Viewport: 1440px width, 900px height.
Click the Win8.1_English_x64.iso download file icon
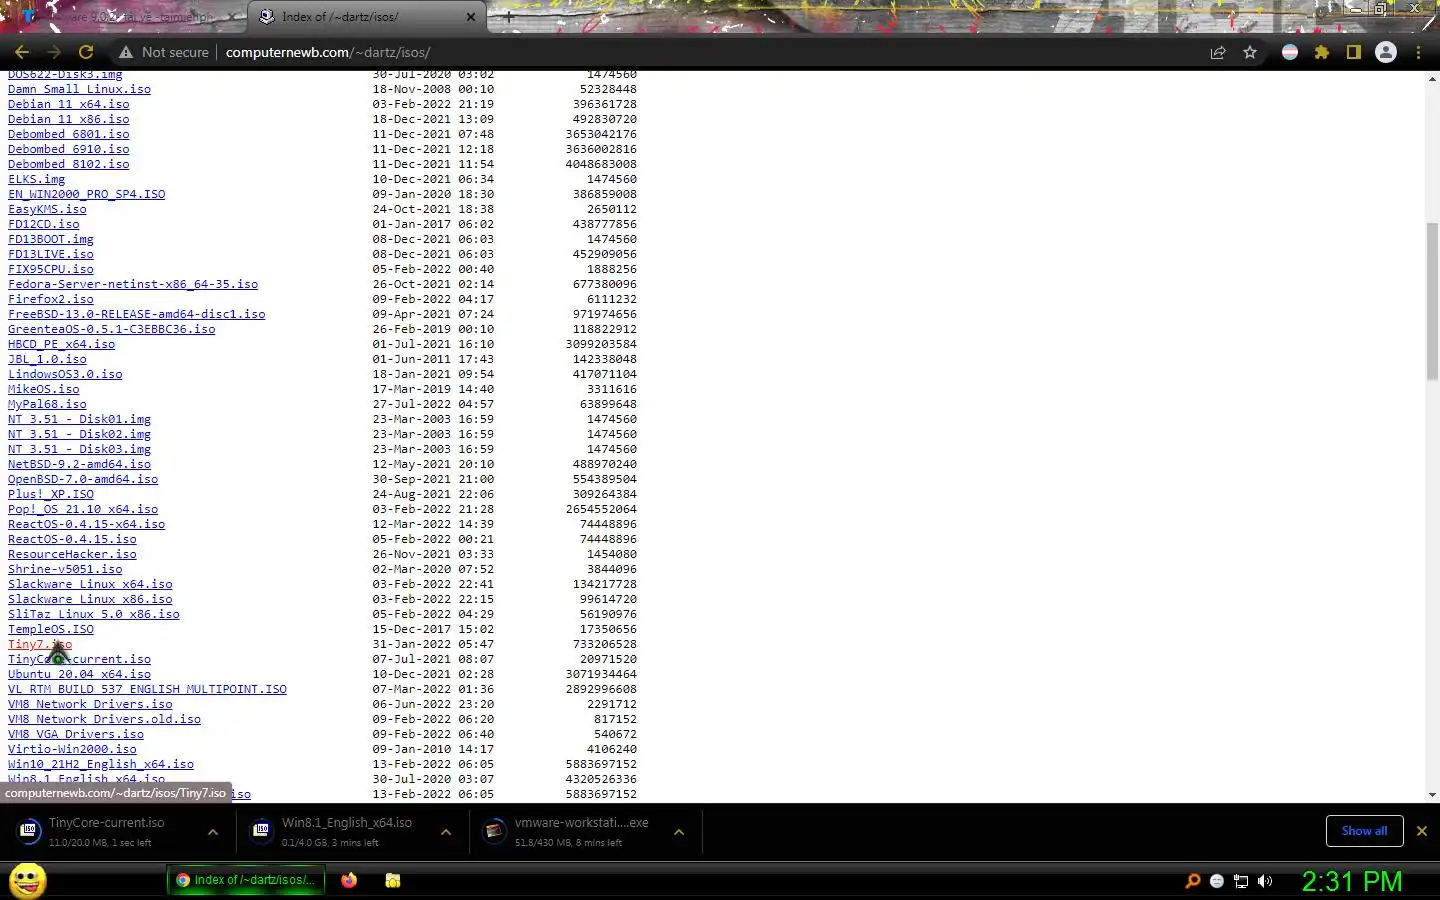[262, 830]
